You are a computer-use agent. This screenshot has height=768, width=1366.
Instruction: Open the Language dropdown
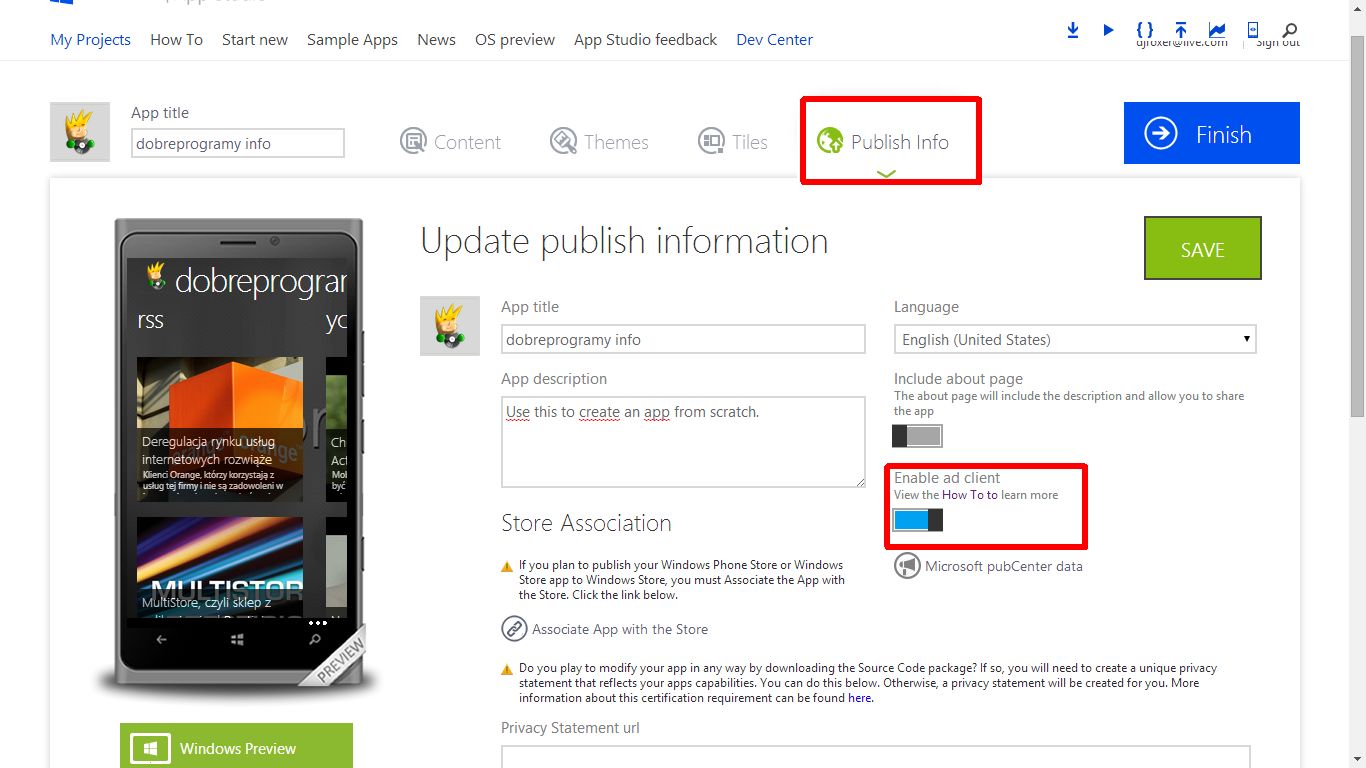point(1075,339)
